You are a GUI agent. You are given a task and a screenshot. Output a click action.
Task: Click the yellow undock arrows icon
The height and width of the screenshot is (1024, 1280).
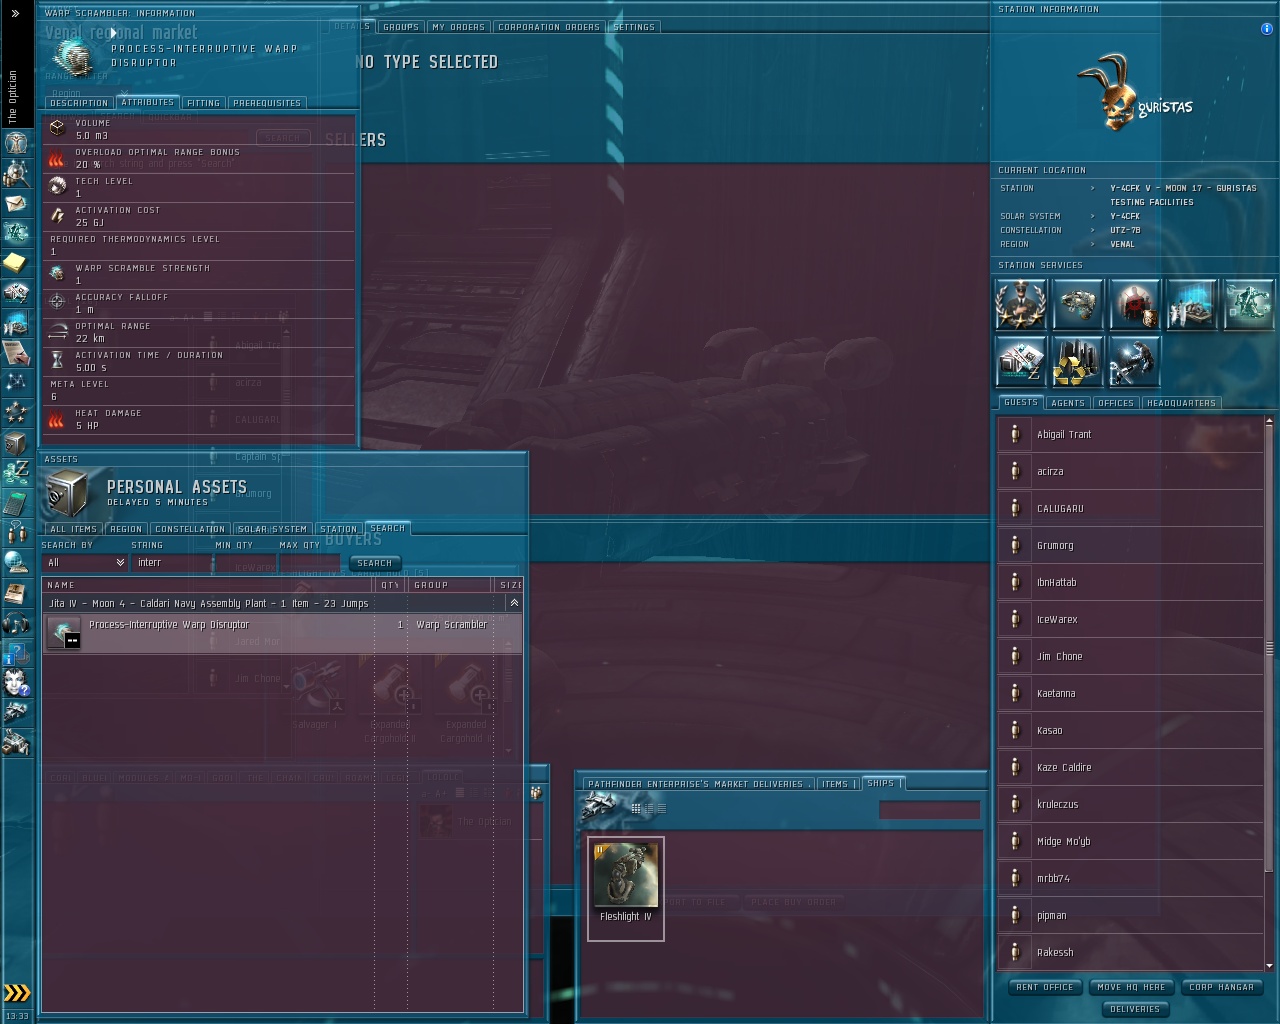pos(17,993)
